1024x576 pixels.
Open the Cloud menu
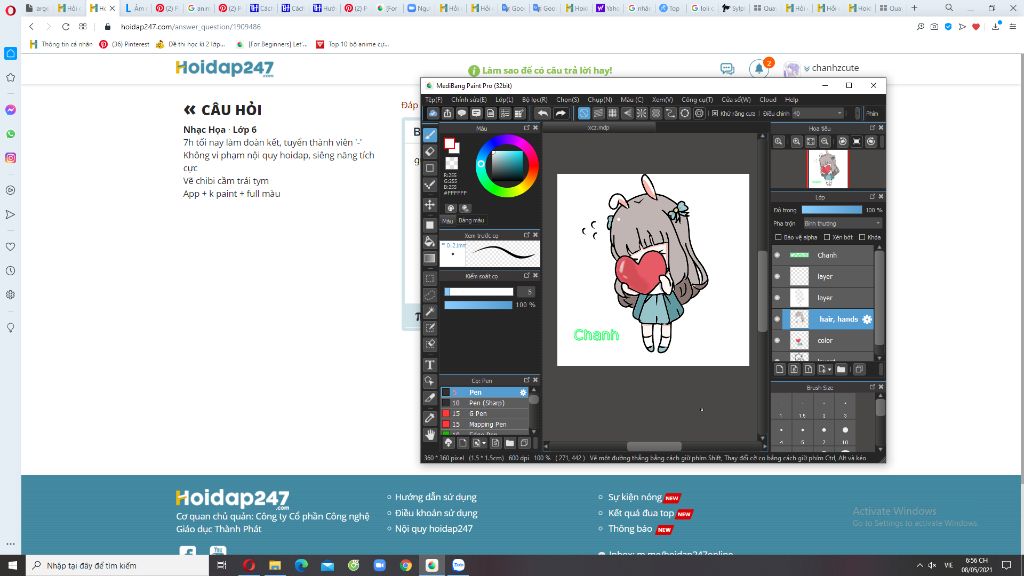coord(767,100)
